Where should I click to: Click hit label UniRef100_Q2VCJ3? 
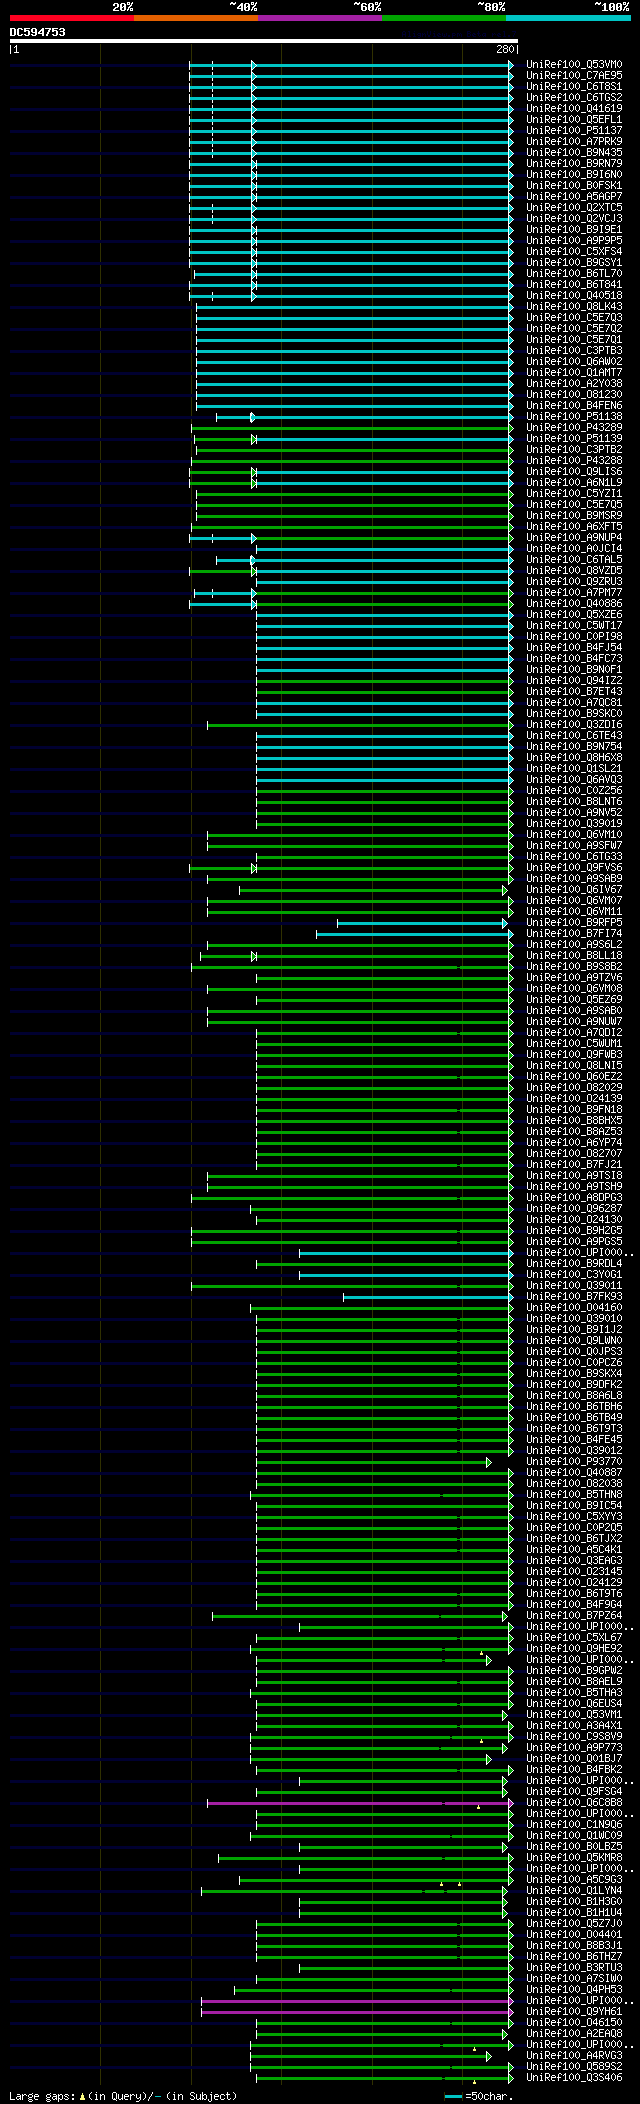point(574,218)
